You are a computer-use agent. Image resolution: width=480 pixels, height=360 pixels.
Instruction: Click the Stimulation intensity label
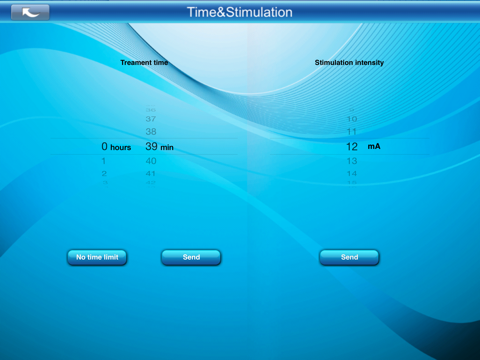tap(349, 63)
